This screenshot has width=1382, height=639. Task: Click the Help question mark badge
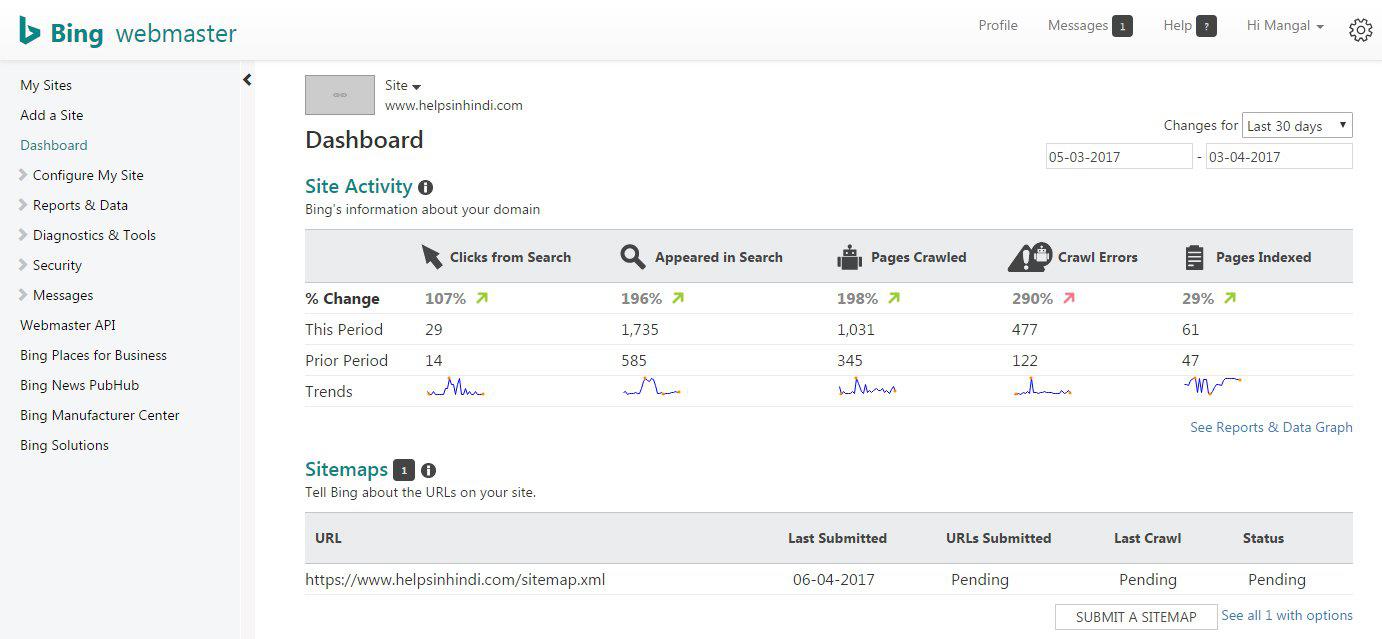[1207, 27]
